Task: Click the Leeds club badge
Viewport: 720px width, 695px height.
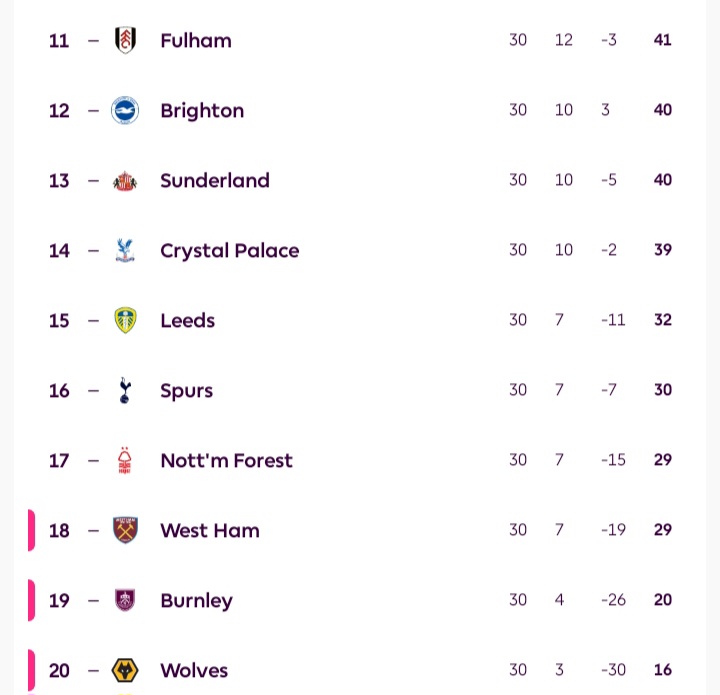Action: coord(125,320)
